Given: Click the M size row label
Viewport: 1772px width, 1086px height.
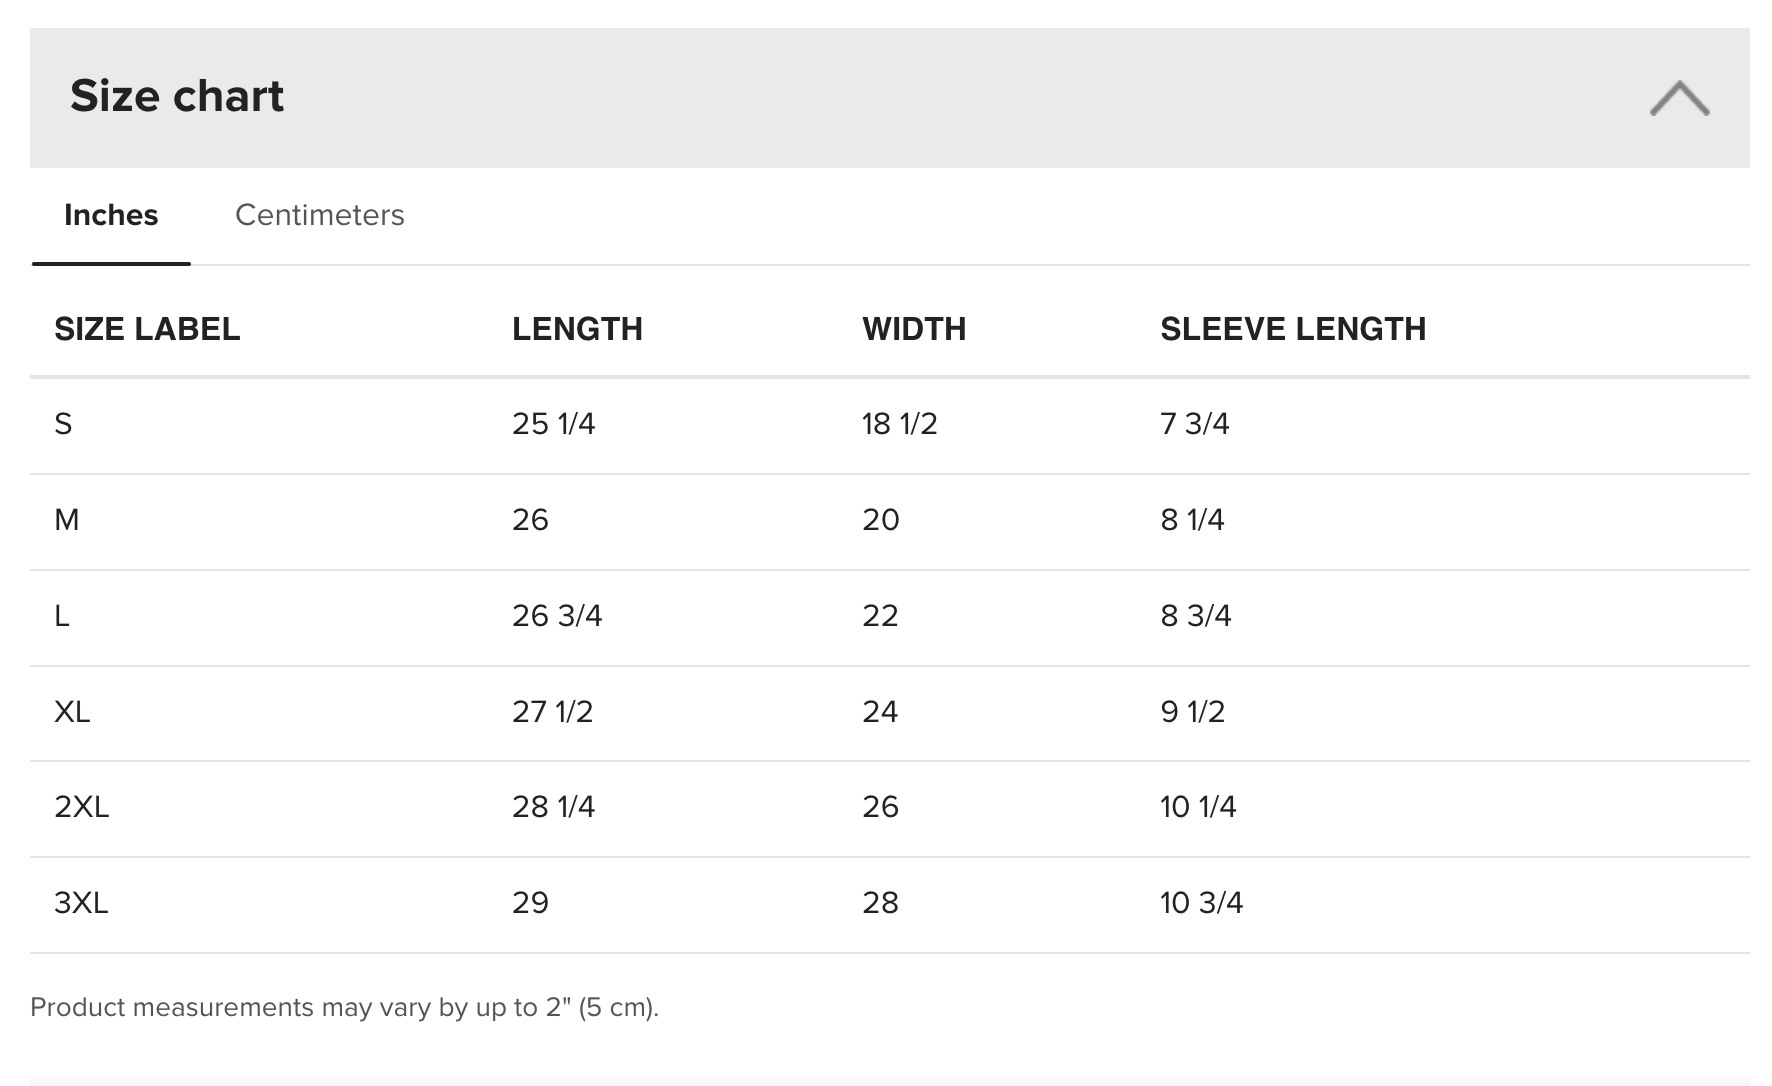Looking at the screenshot, I should click(x=66, y=520).
